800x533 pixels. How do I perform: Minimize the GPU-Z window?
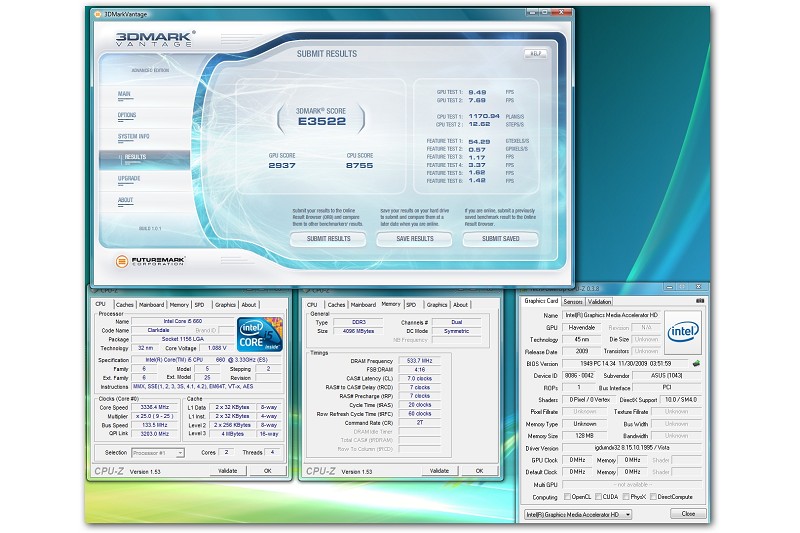(670, 287)
